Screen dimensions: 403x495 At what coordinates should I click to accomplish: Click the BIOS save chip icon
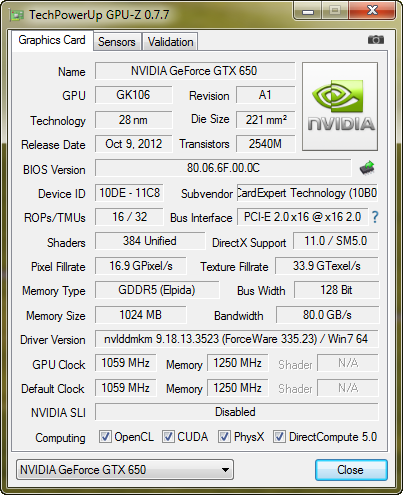367,168
